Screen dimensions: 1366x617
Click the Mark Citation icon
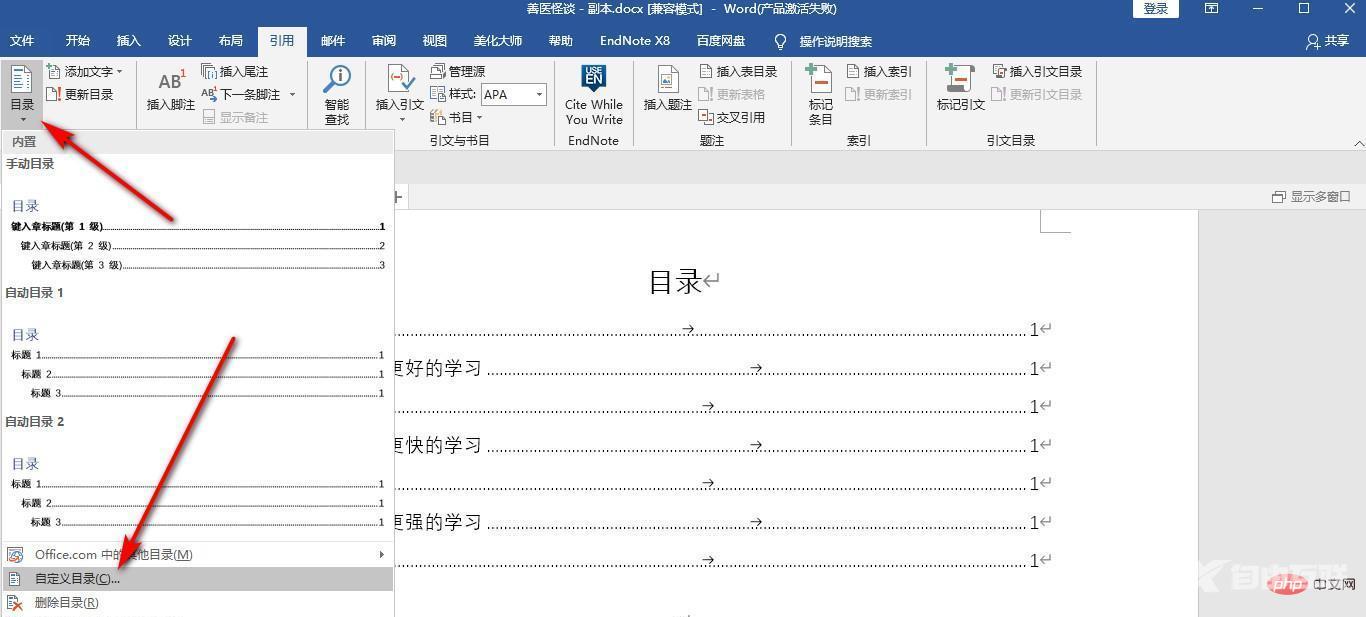coord(960,80)
